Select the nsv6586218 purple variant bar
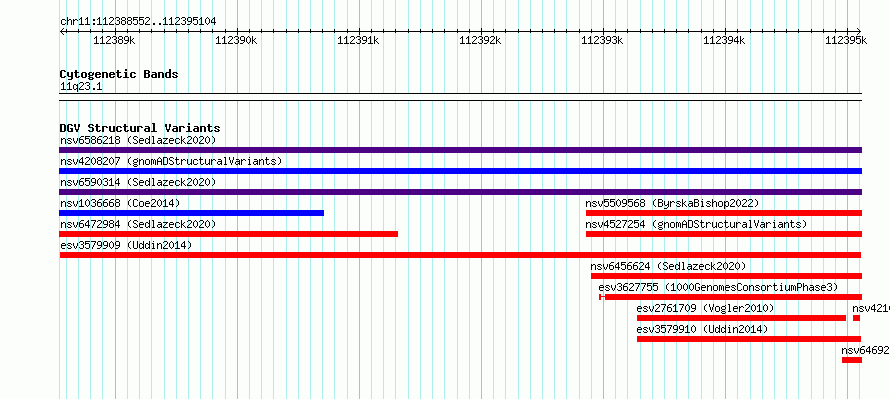This screenshot has height=399, width=890. click(x=460, y=150)
